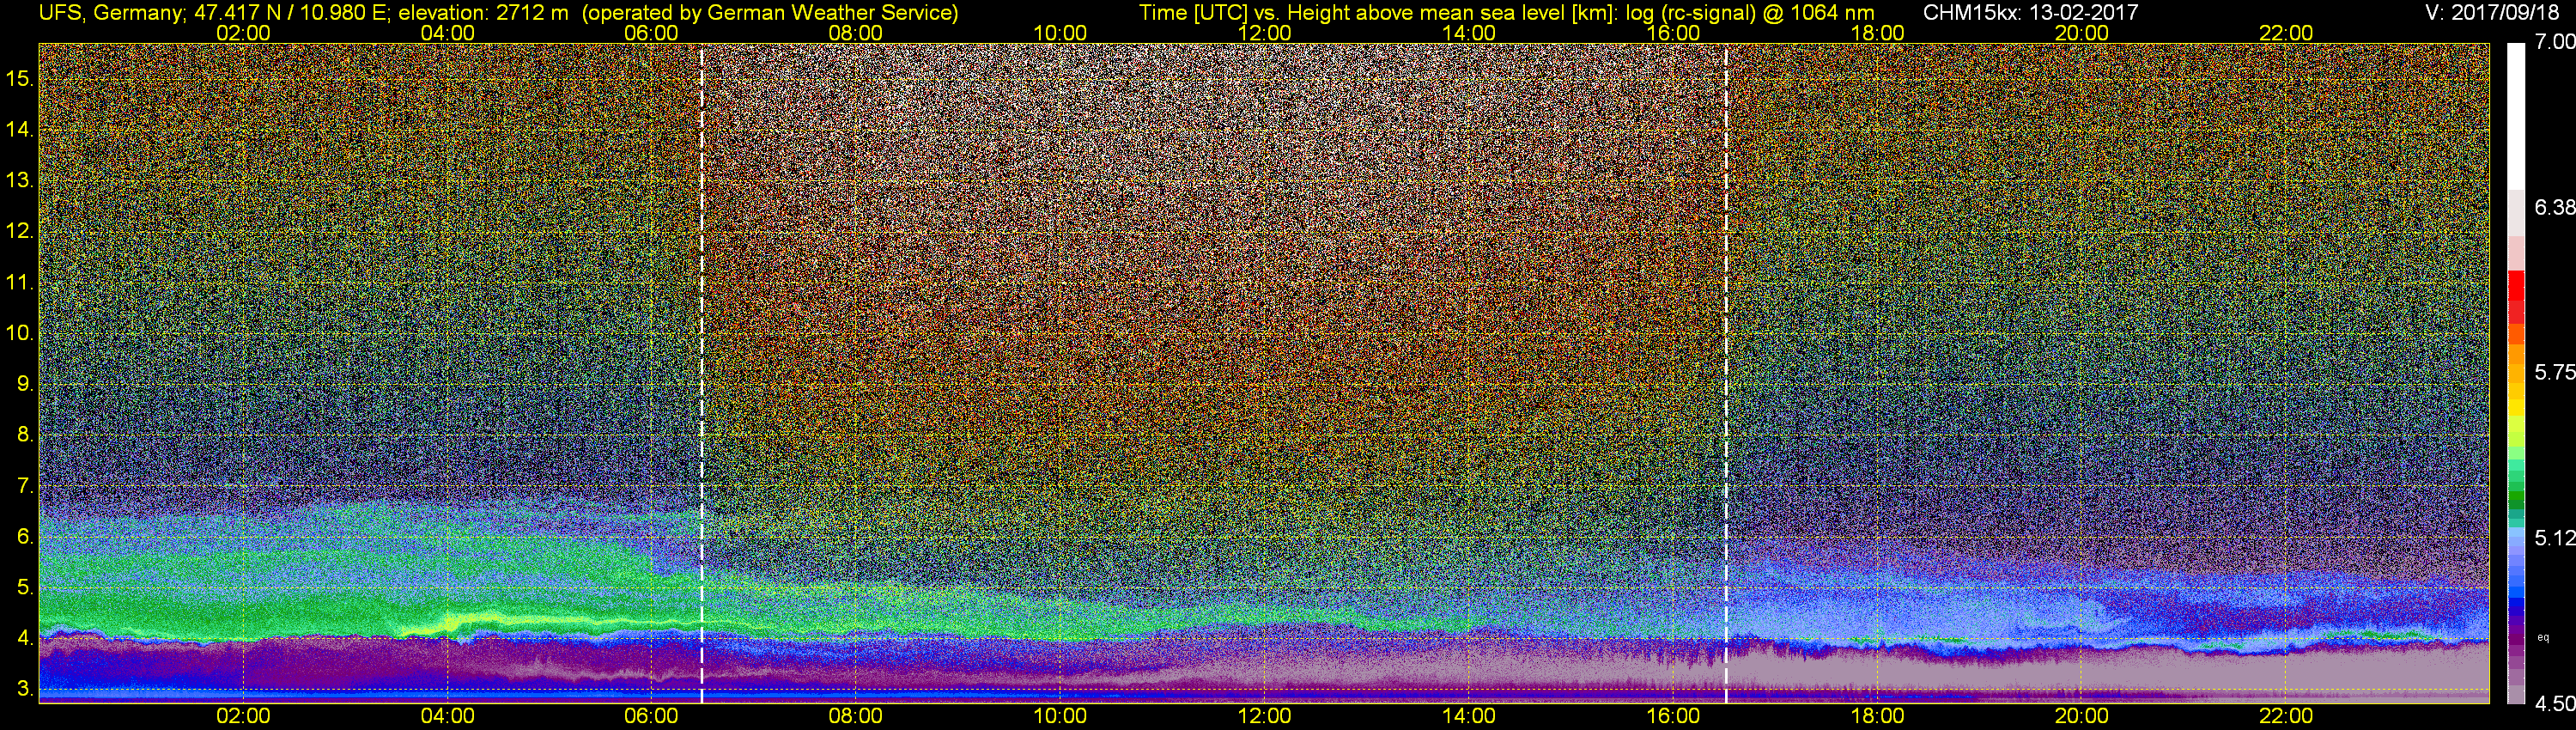Click the 5.12 value on the color scale
The width and height of the screenshot is (2576, 730).
point(2555,539)
